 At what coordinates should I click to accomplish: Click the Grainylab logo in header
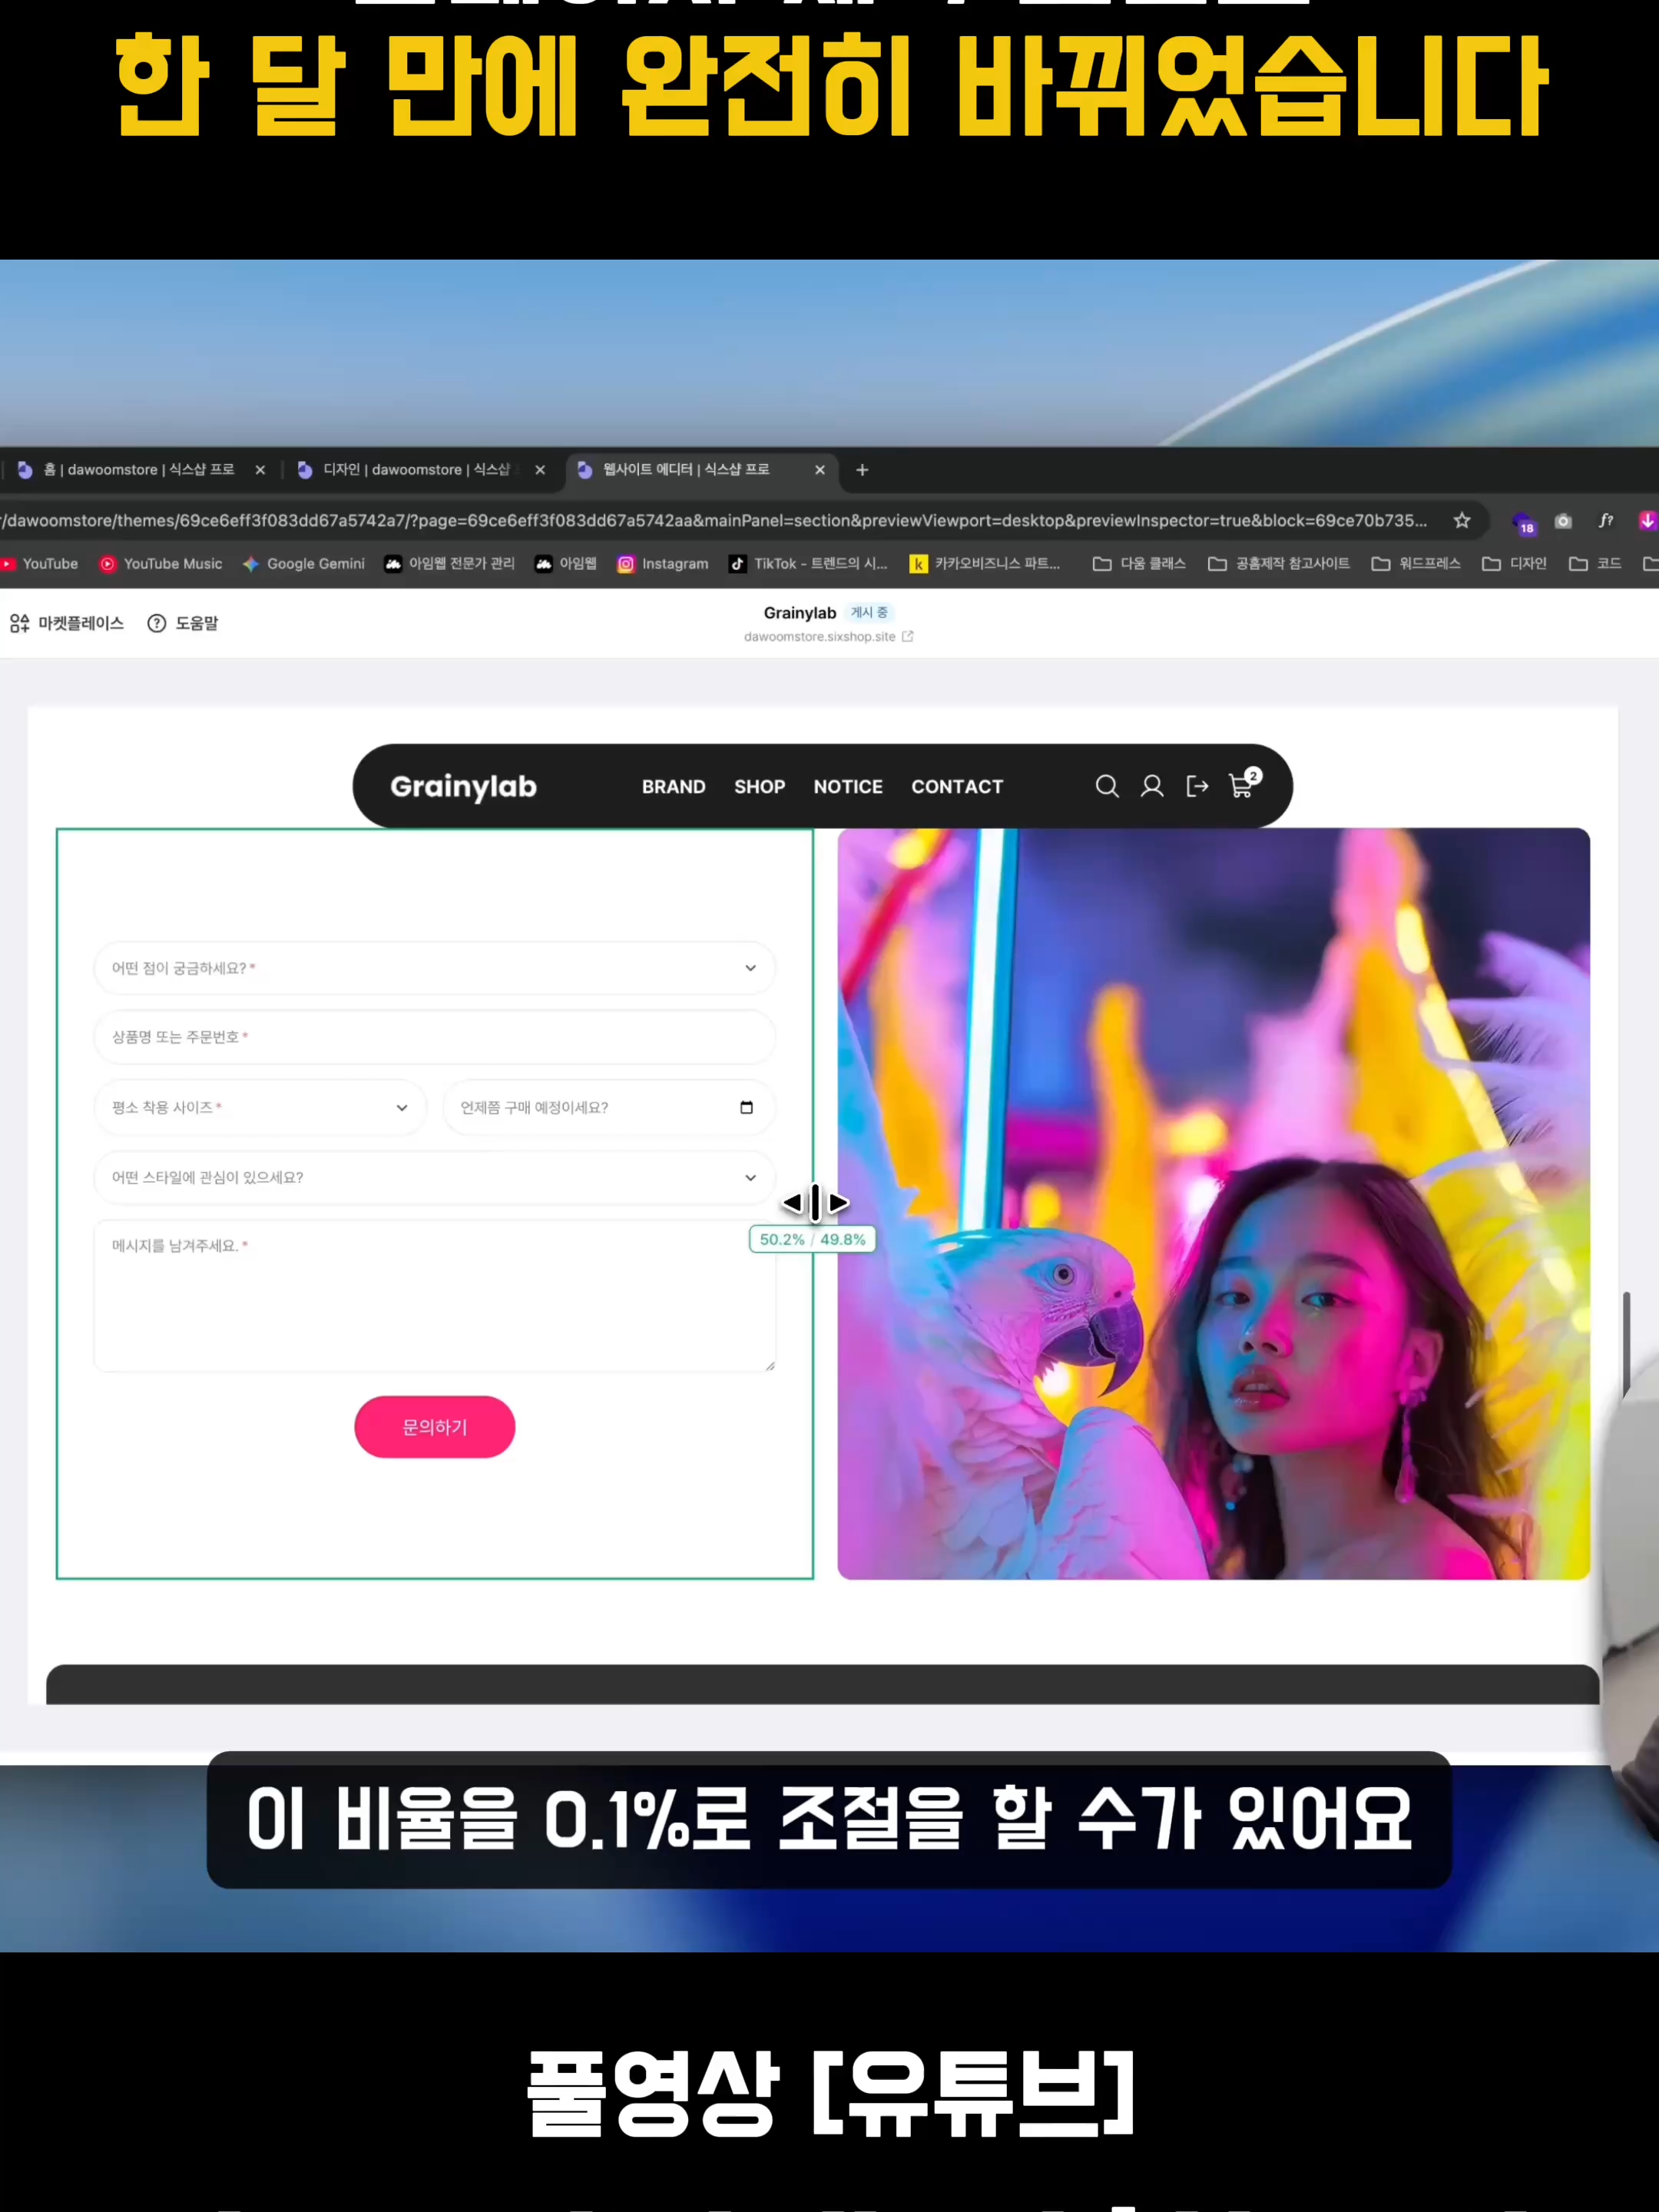[463, 787]
